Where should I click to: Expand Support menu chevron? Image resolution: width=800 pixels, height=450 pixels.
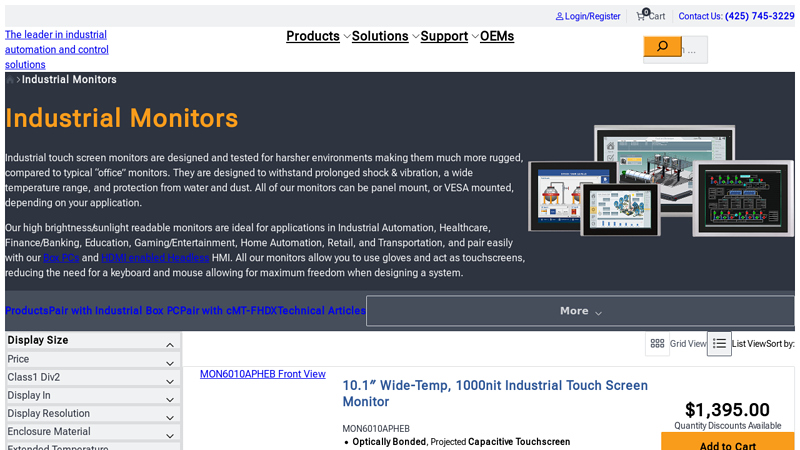coord(475,37)
